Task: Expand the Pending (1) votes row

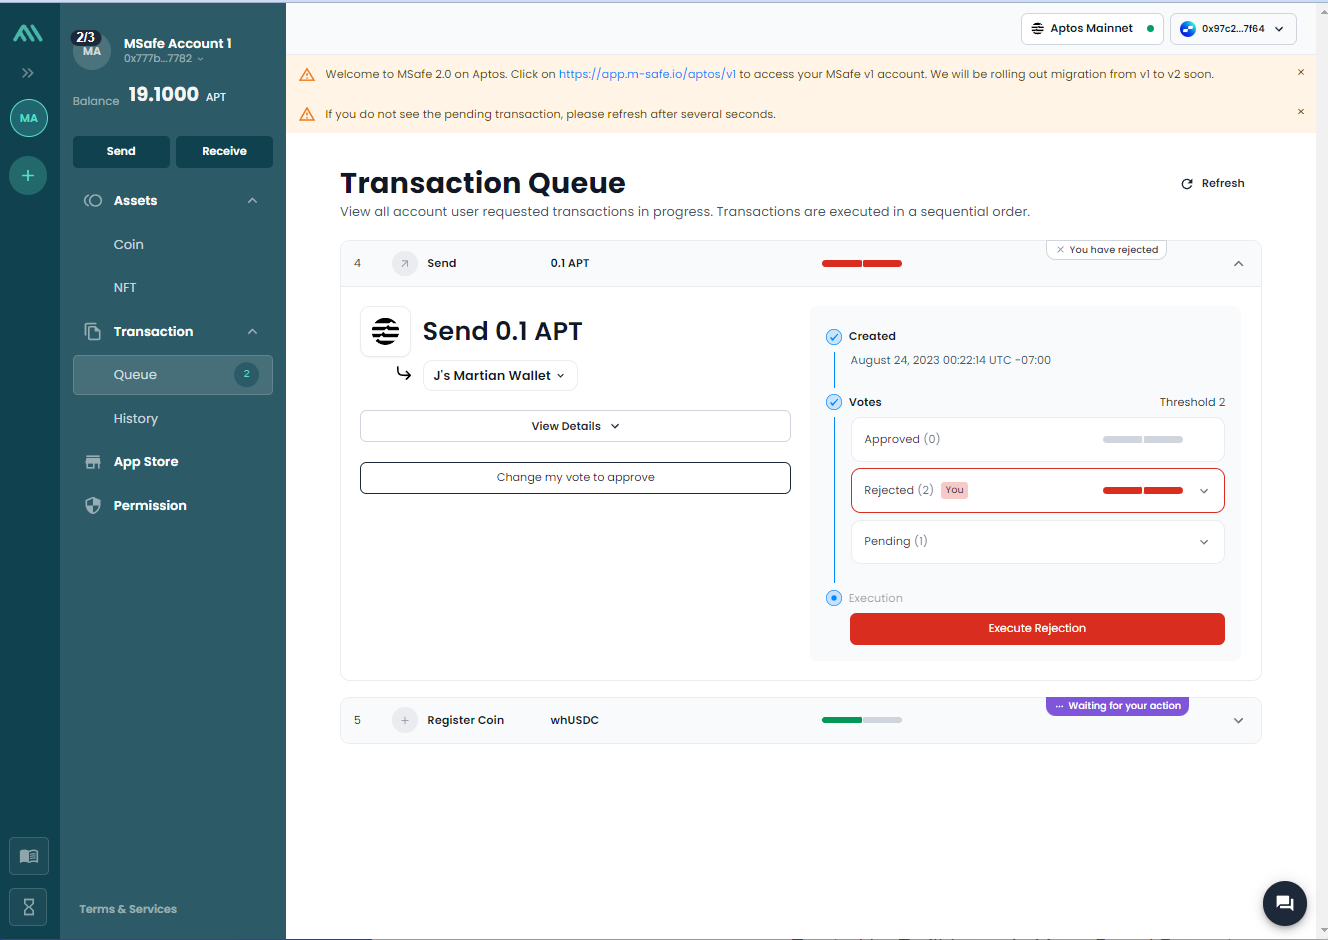Action: coord(1203,542)
